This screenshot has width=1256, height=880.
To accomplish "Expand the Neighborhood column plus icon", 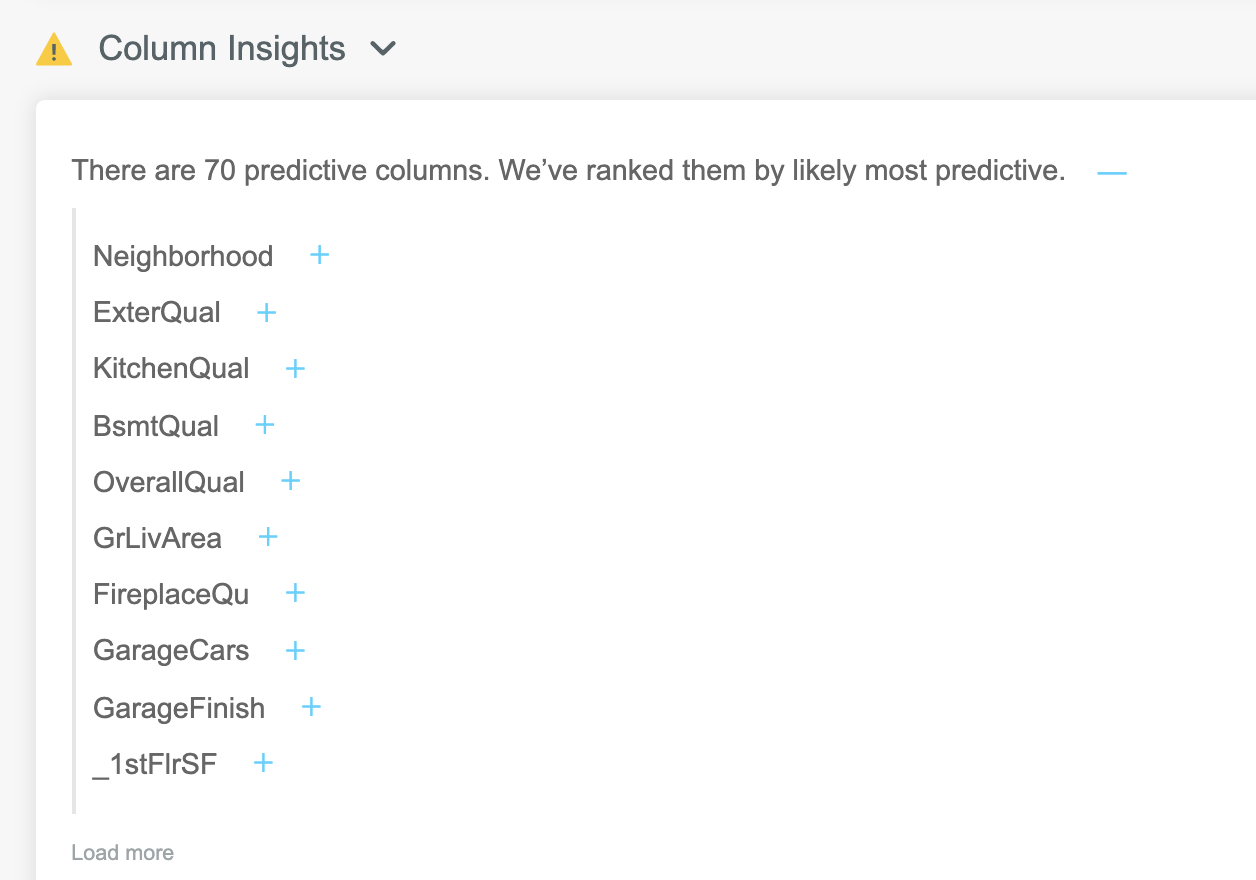I will (x=319, y=255).
